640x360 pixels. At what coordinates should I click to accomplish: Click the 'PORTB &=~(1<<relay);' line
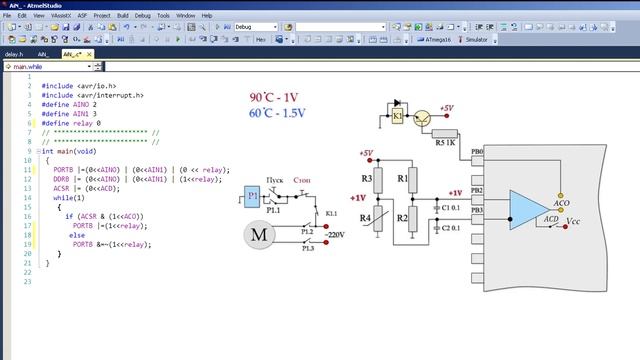112,244
